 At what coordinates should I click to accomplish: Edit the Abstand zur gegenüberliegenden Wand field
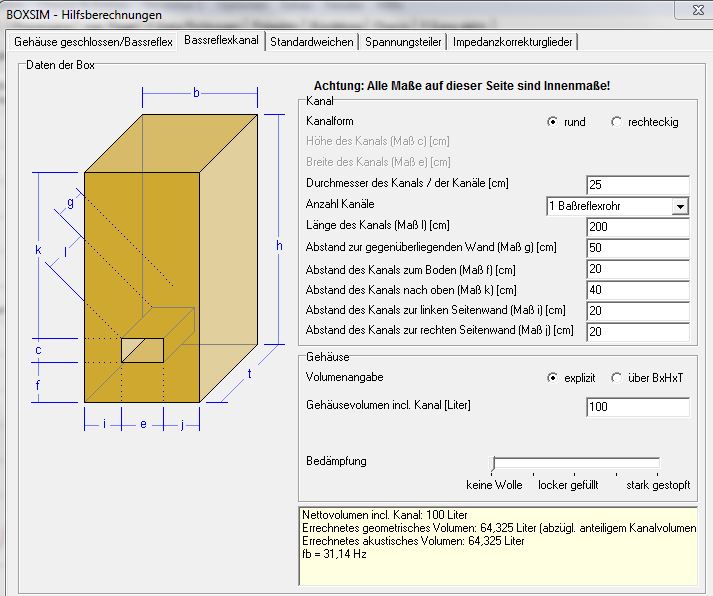point(637,248)
